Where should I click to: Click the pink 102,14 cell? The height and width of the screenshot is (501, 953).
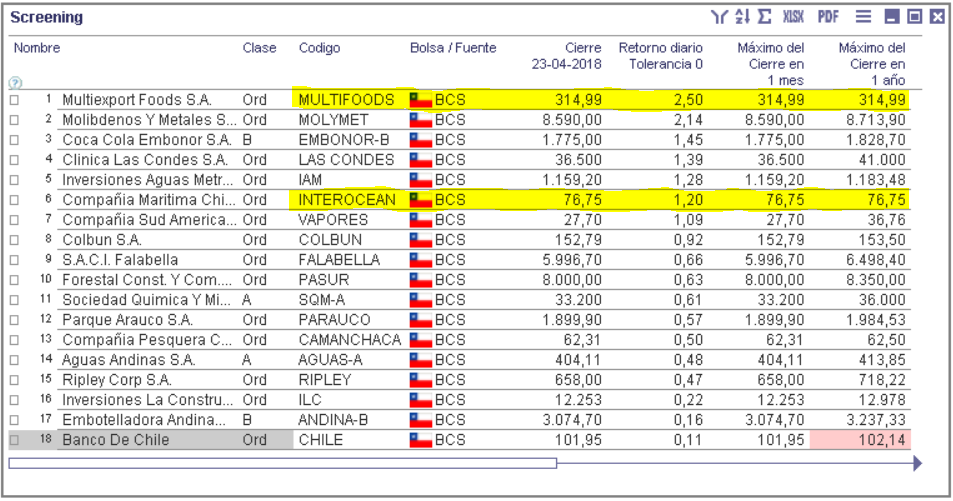(860, 440)
